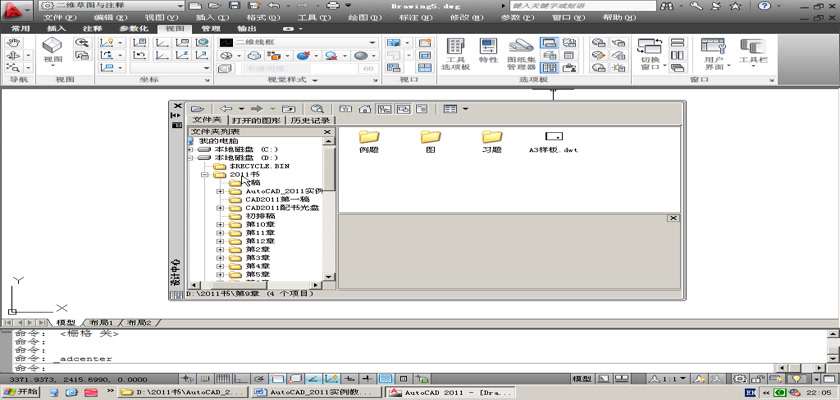
Task: Click the Pan hand icon in the navigation panel
Action: pyautogui.click(x=13, y=42)
